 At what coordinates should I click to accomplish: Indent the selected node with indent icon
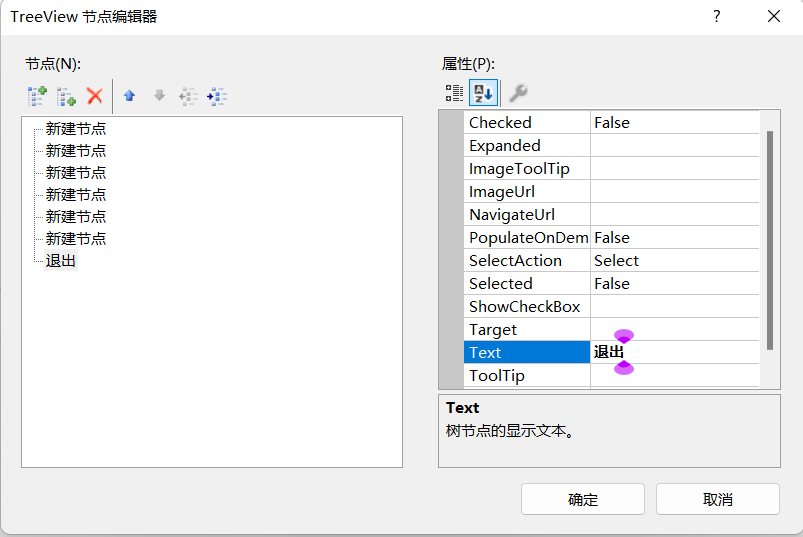[217, 96]
